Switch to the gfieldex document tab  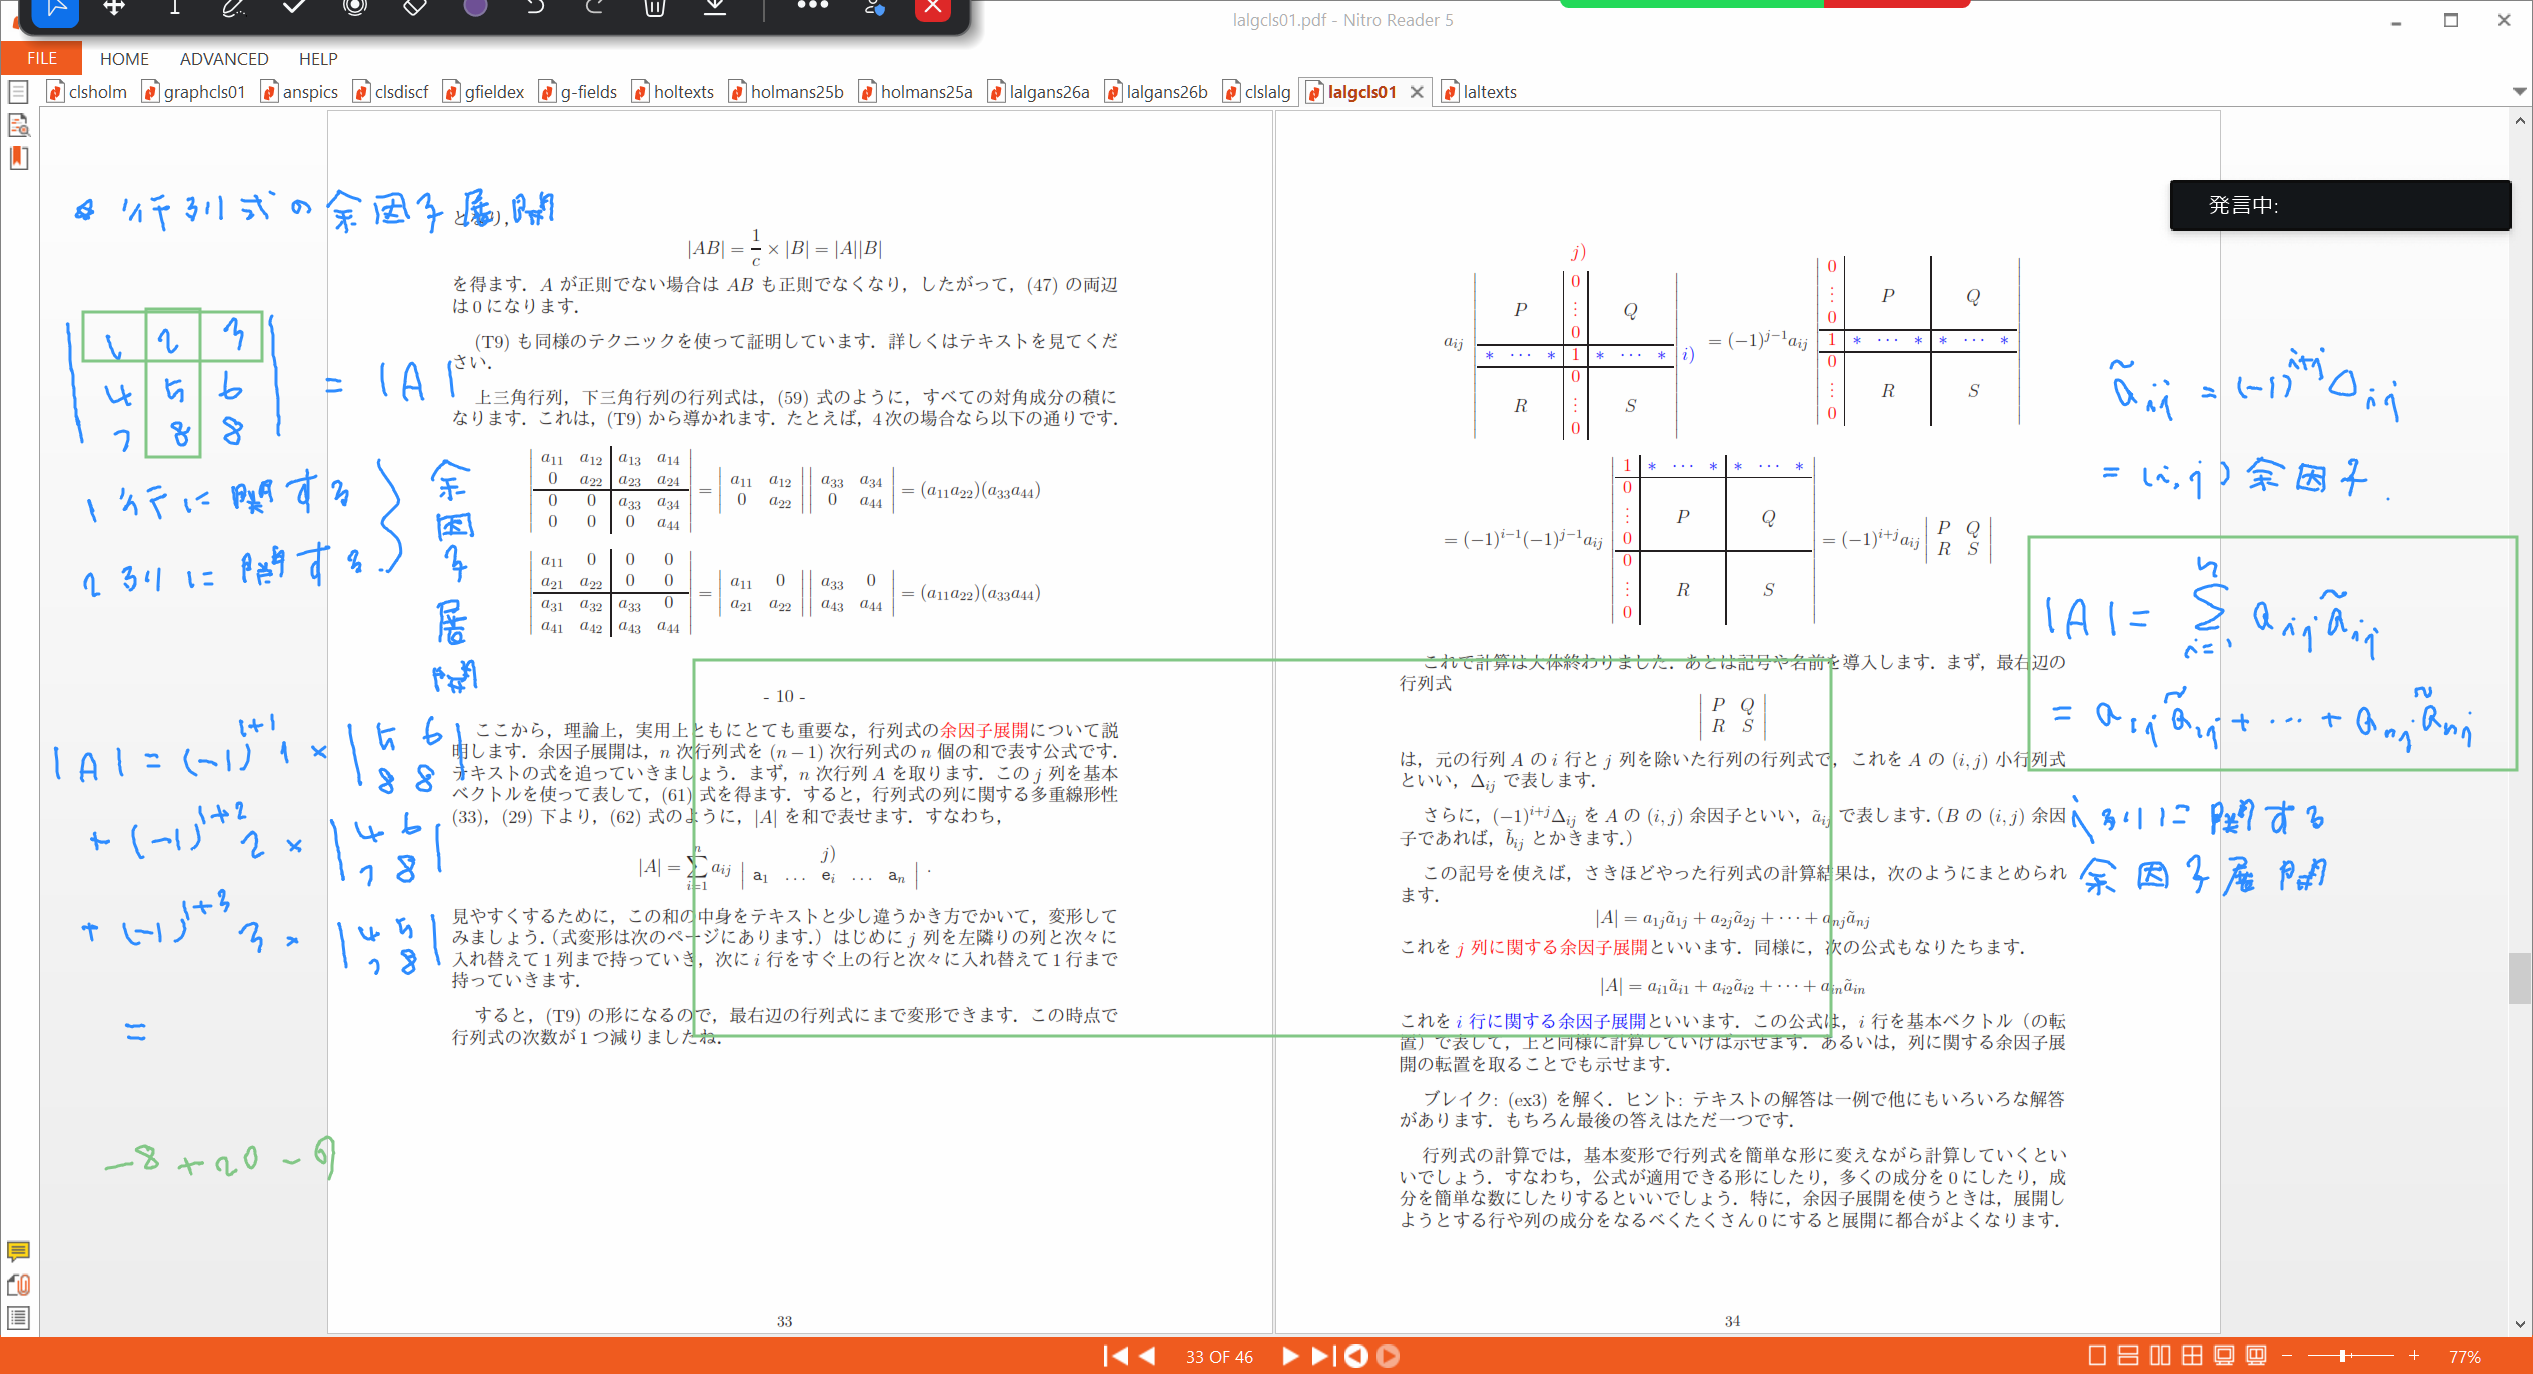pyautogui.click(x=484, y=92)
